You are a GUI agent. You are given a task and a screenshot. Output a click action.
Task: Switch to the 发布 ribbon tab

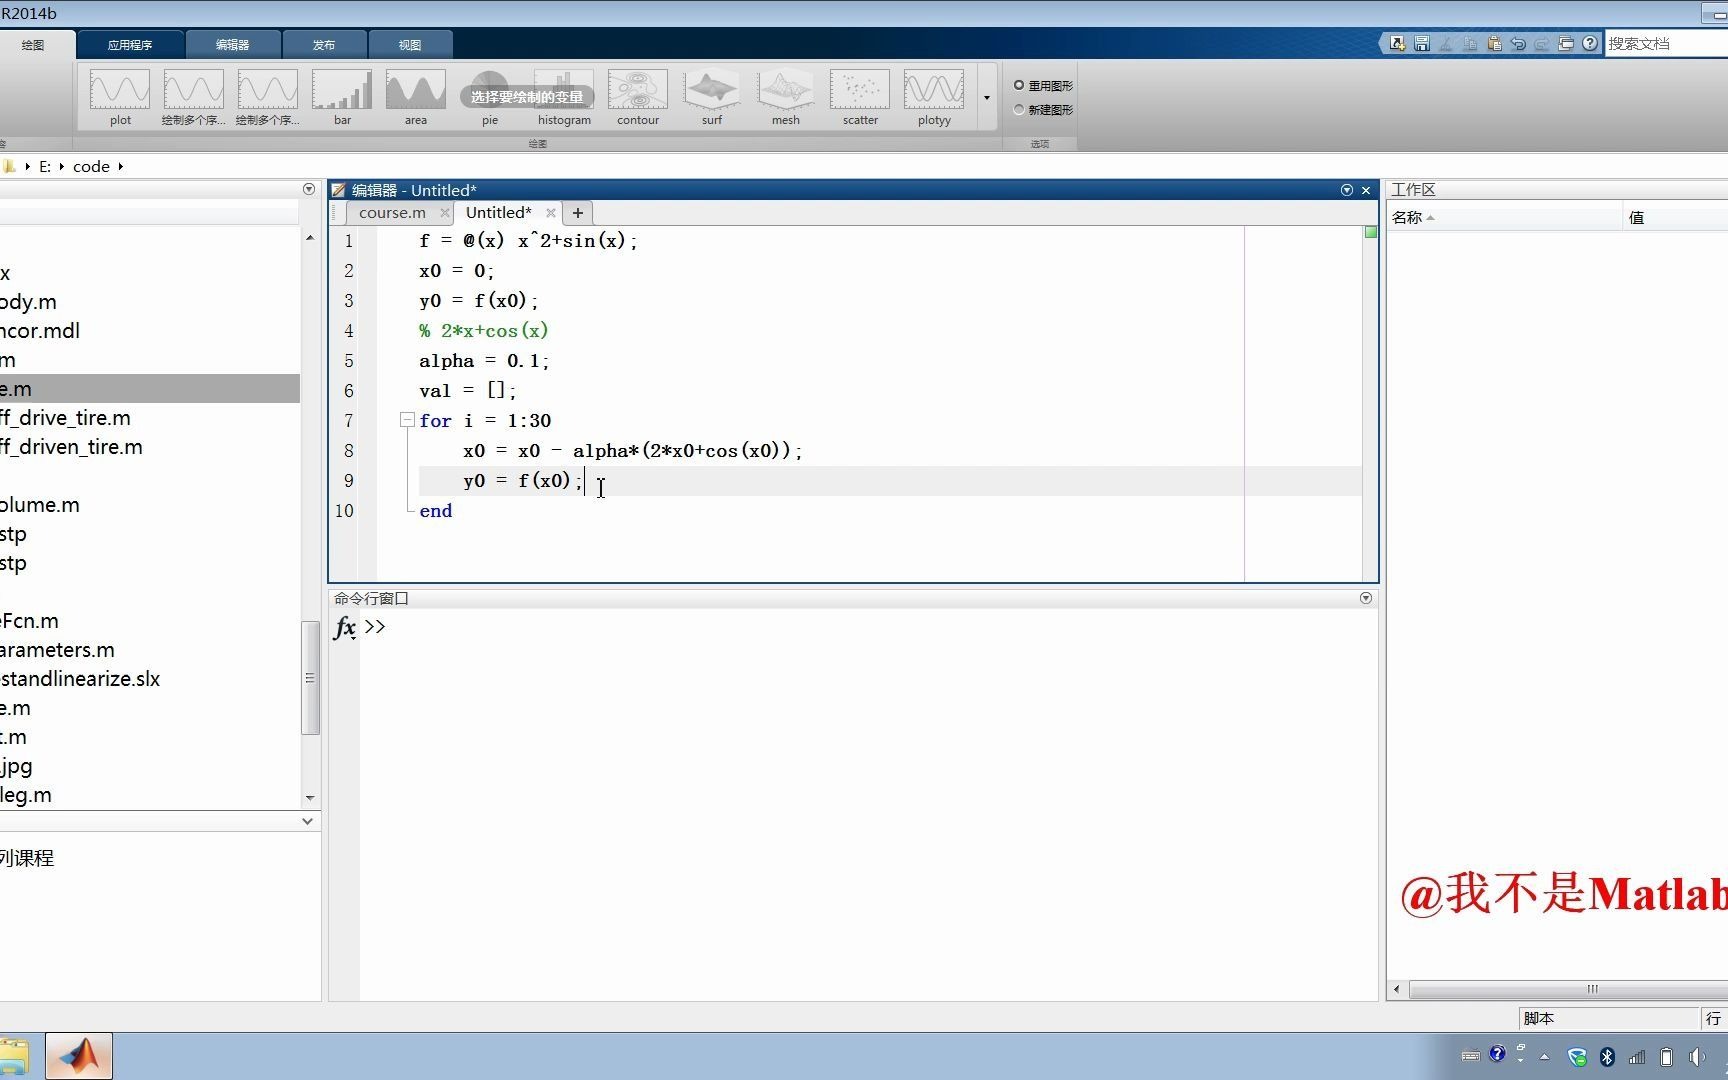click(x=324, y=45)
